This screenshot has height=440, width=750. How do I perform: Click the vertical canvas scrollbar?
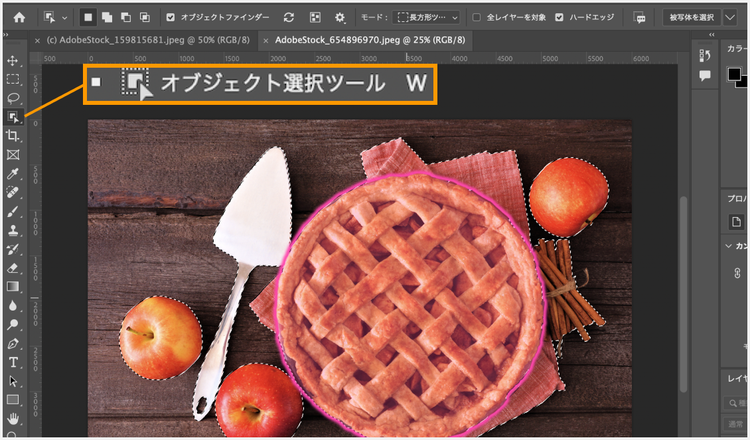pyautogui.click(x=684, y=293)
